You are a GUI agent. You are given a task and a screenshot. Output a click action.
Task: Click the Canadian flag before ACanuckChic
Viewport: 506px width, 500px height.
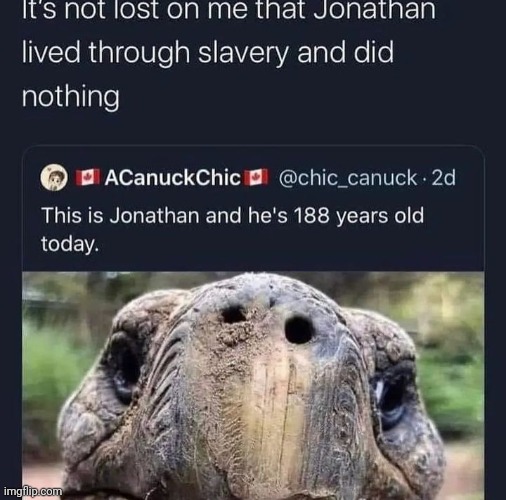pyautogui.click(x=87, y=177)
